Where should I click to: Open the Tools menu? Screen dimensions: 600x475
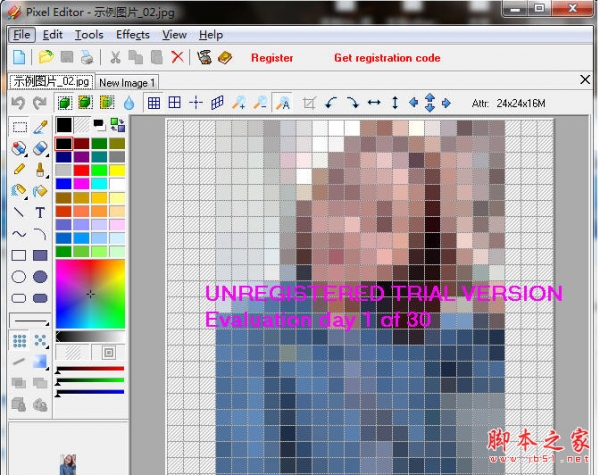click(89, 35)
